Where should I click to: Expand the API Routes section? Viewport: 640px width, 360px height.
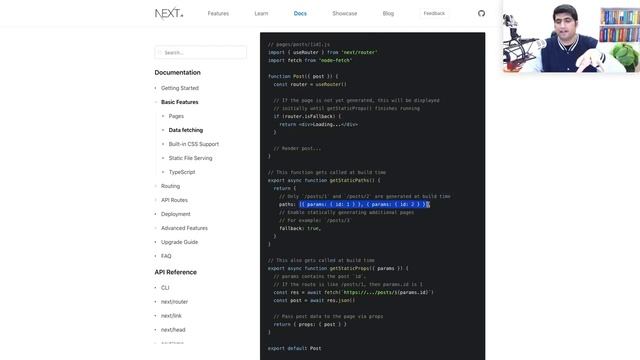[x=174, y=200]
